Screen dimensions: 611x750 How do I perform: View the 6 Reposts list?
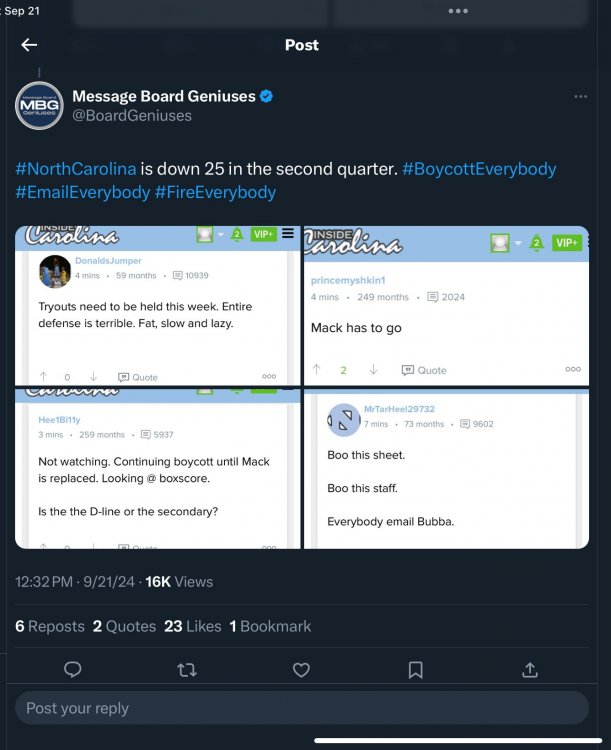coord(50,626)
